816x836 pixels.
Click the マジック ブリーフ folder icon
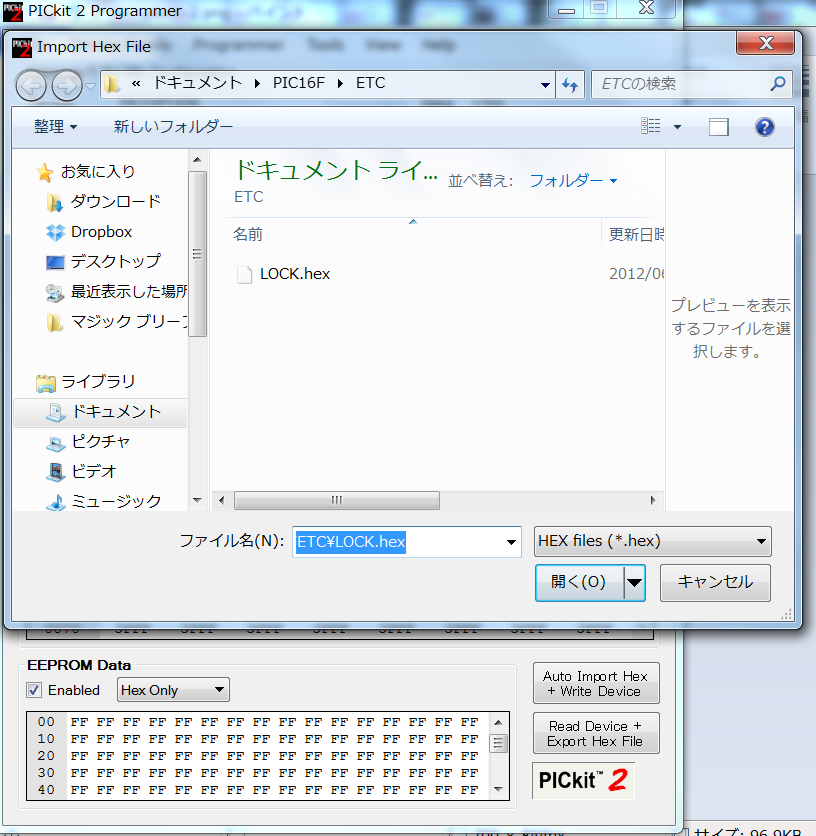point(54,322)
